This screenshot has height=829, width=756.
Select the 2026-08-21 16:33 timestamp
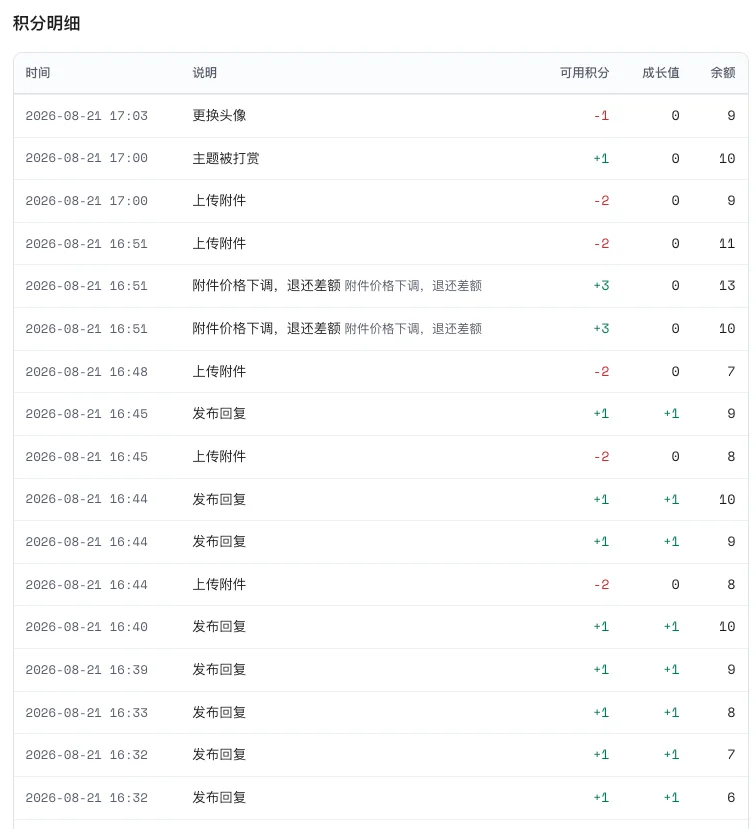[87, 713]
